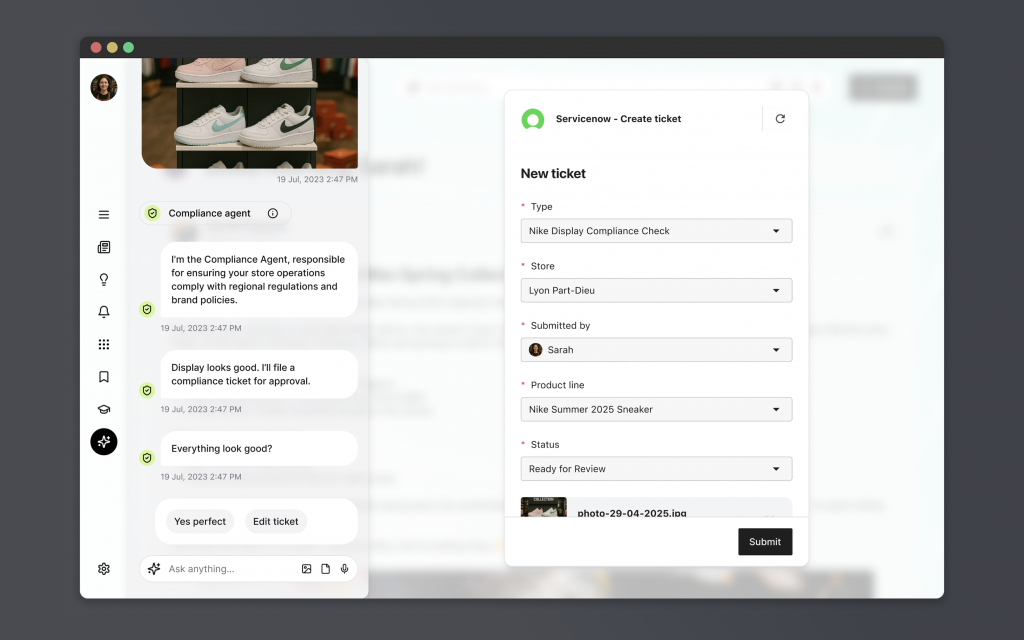Viewport: 1024px width, 640px height.
Task: Open the hamburger menu in sidebar
Action: tap(104, 214)
